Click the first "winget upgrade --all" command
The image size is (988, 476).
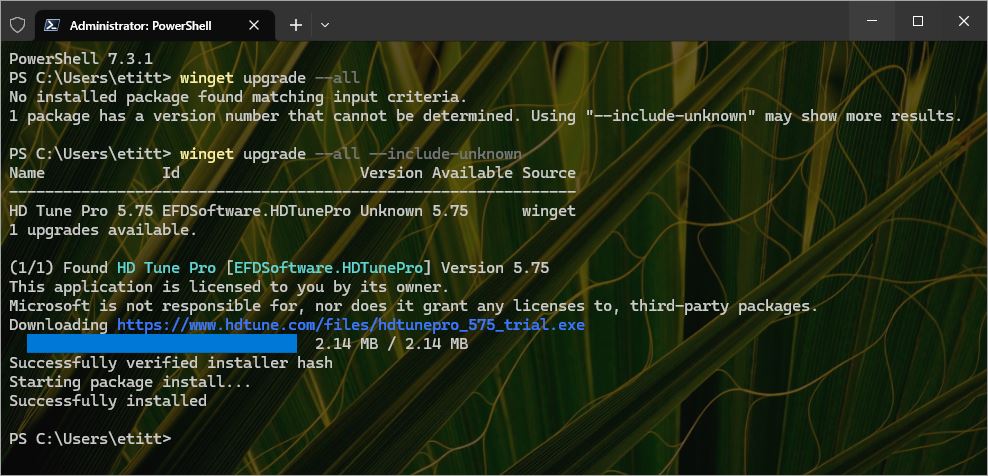click(x=269, y=78)
